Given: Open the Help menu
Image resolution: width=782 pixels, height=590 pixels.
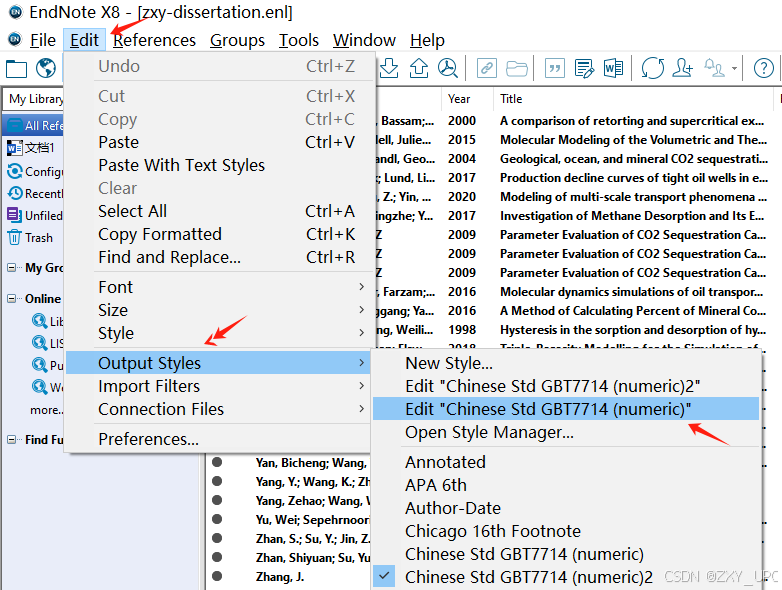Looking at the screenshot, I should click(x=427, y=40).
